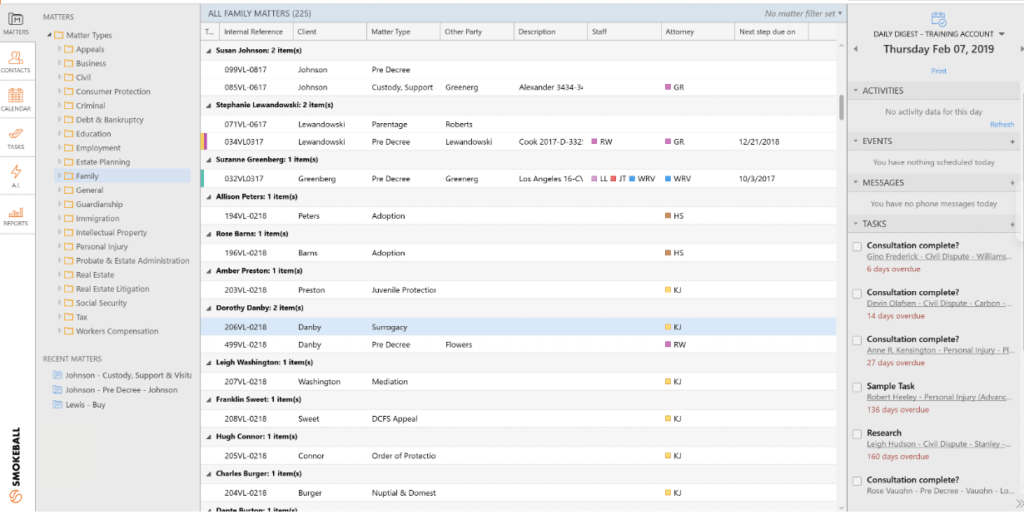Check the Devin Olafsen consultation task
Screen dimensions: 1024x519
click(x=857, y=294)
